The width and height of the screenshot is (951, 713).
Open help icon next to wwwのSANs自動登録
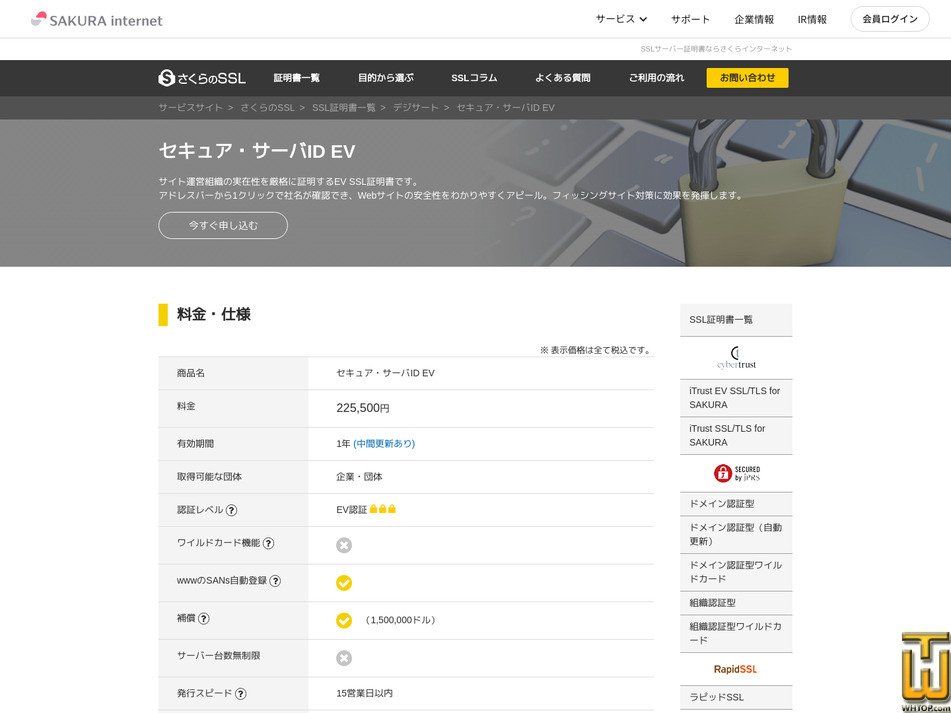275,581
